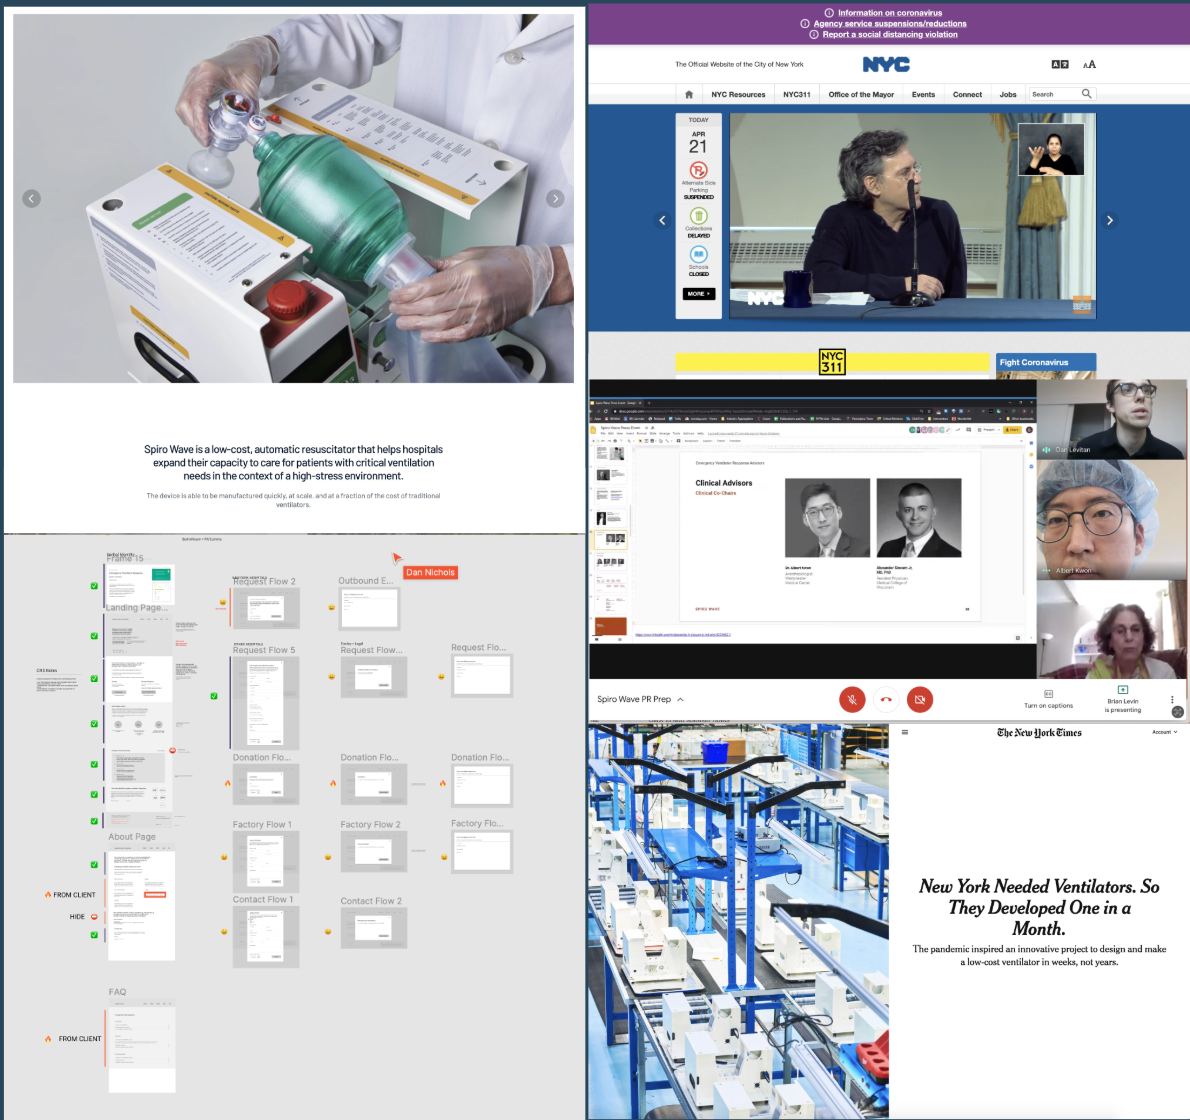Open more options menu in Meet call

(x=1172, y=699)
